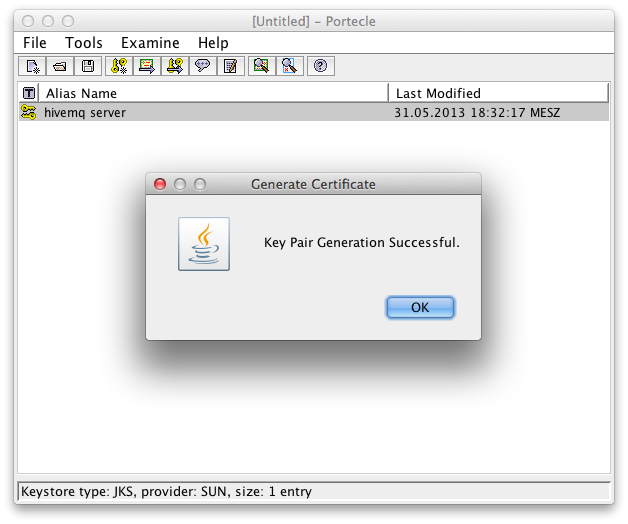Select the hivemq server entry
The image size is (628, 524).
314,113
